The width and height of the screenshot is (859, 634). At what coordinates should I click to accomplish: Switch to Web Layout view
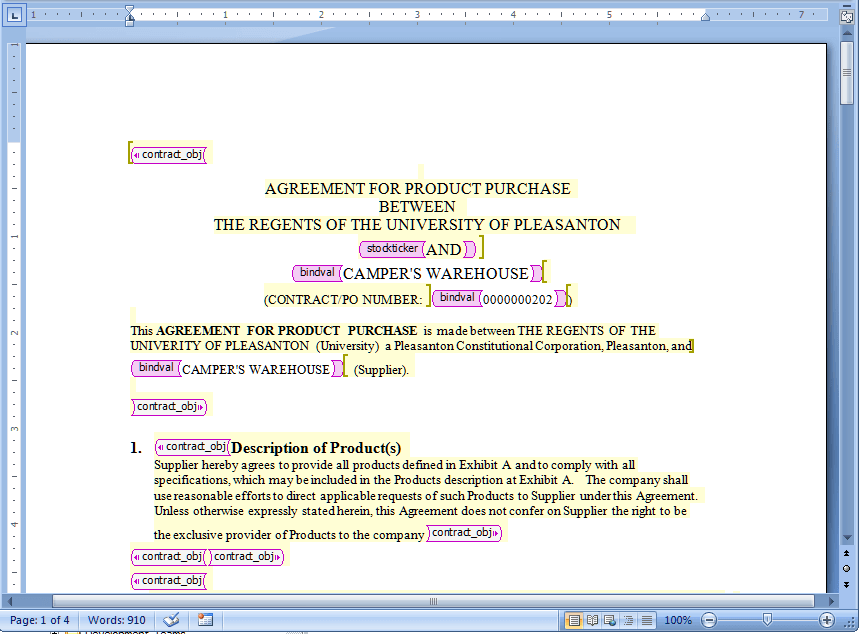coord(611,621)
